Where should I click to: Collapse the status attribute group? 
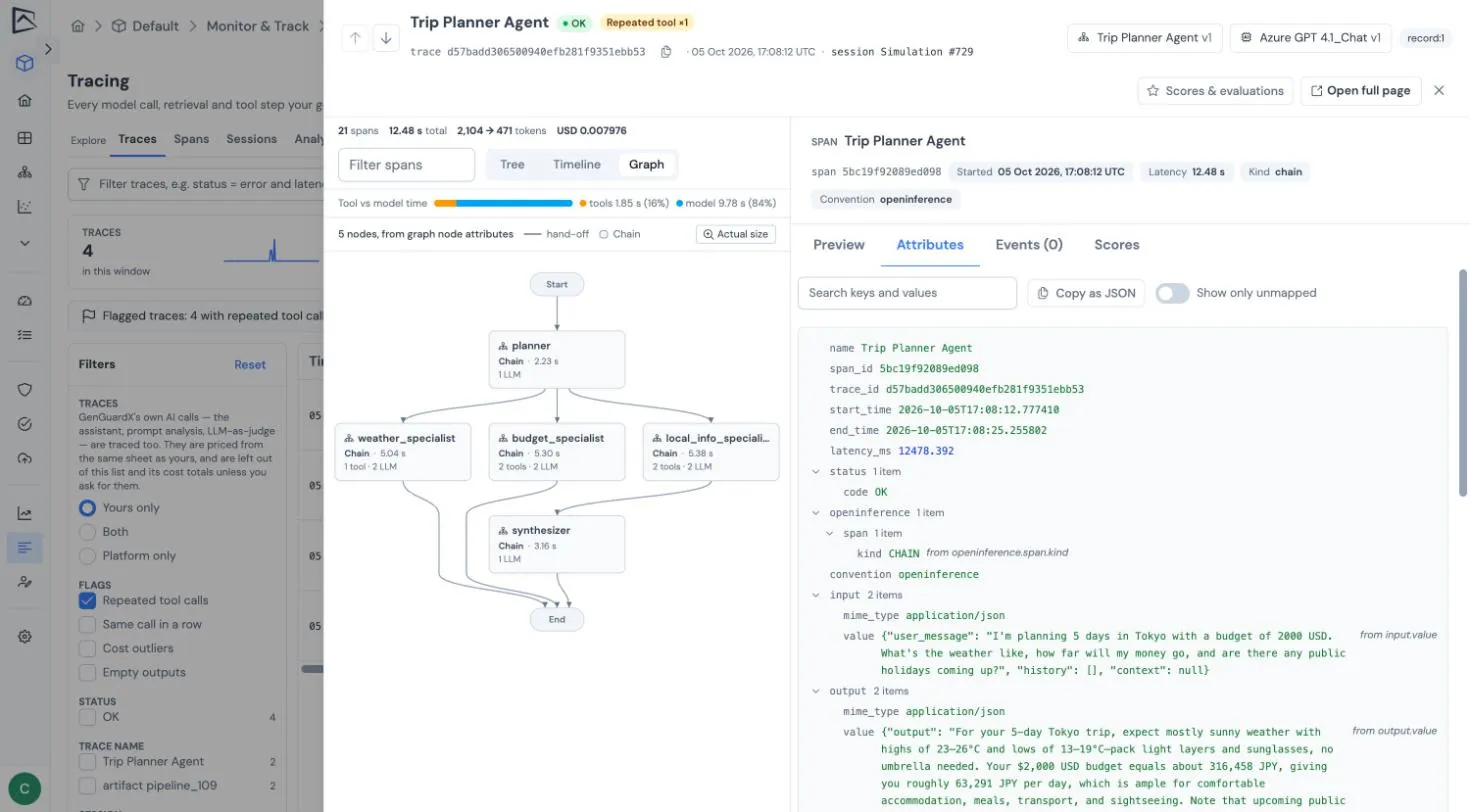pos(818,471)
